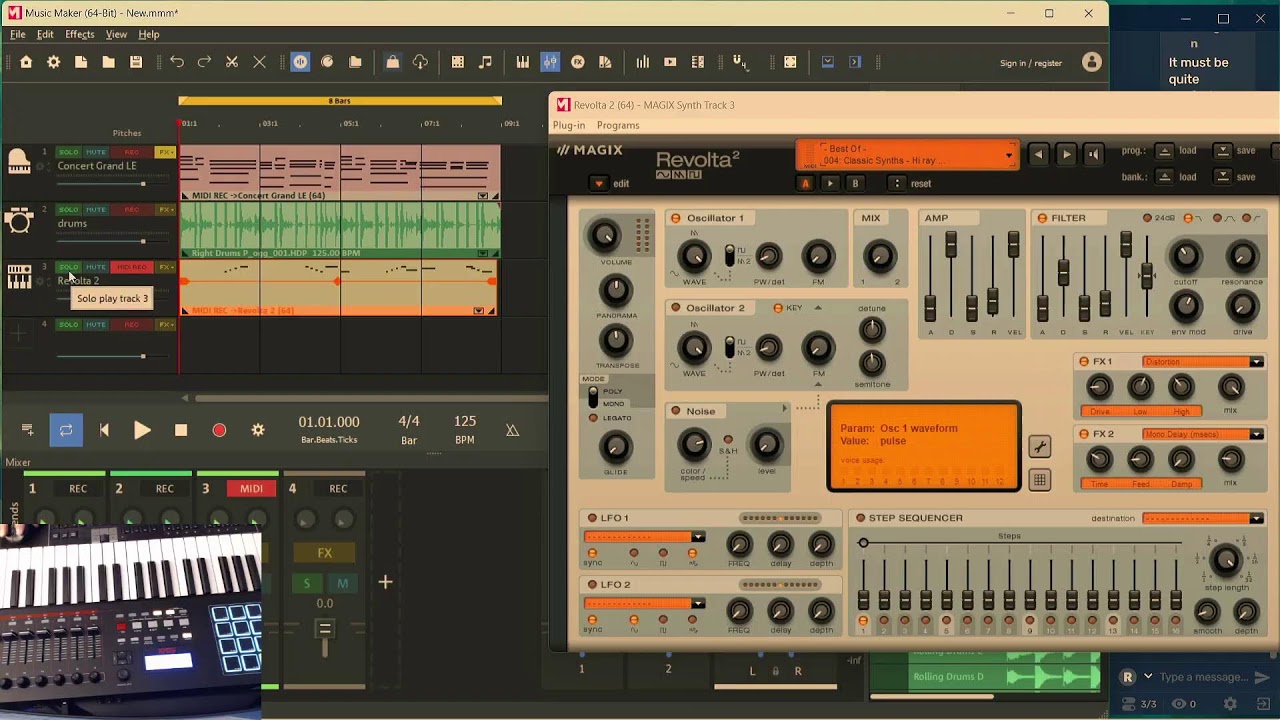Click the Revolta 2 synth track icon

(x=19, y=277)
